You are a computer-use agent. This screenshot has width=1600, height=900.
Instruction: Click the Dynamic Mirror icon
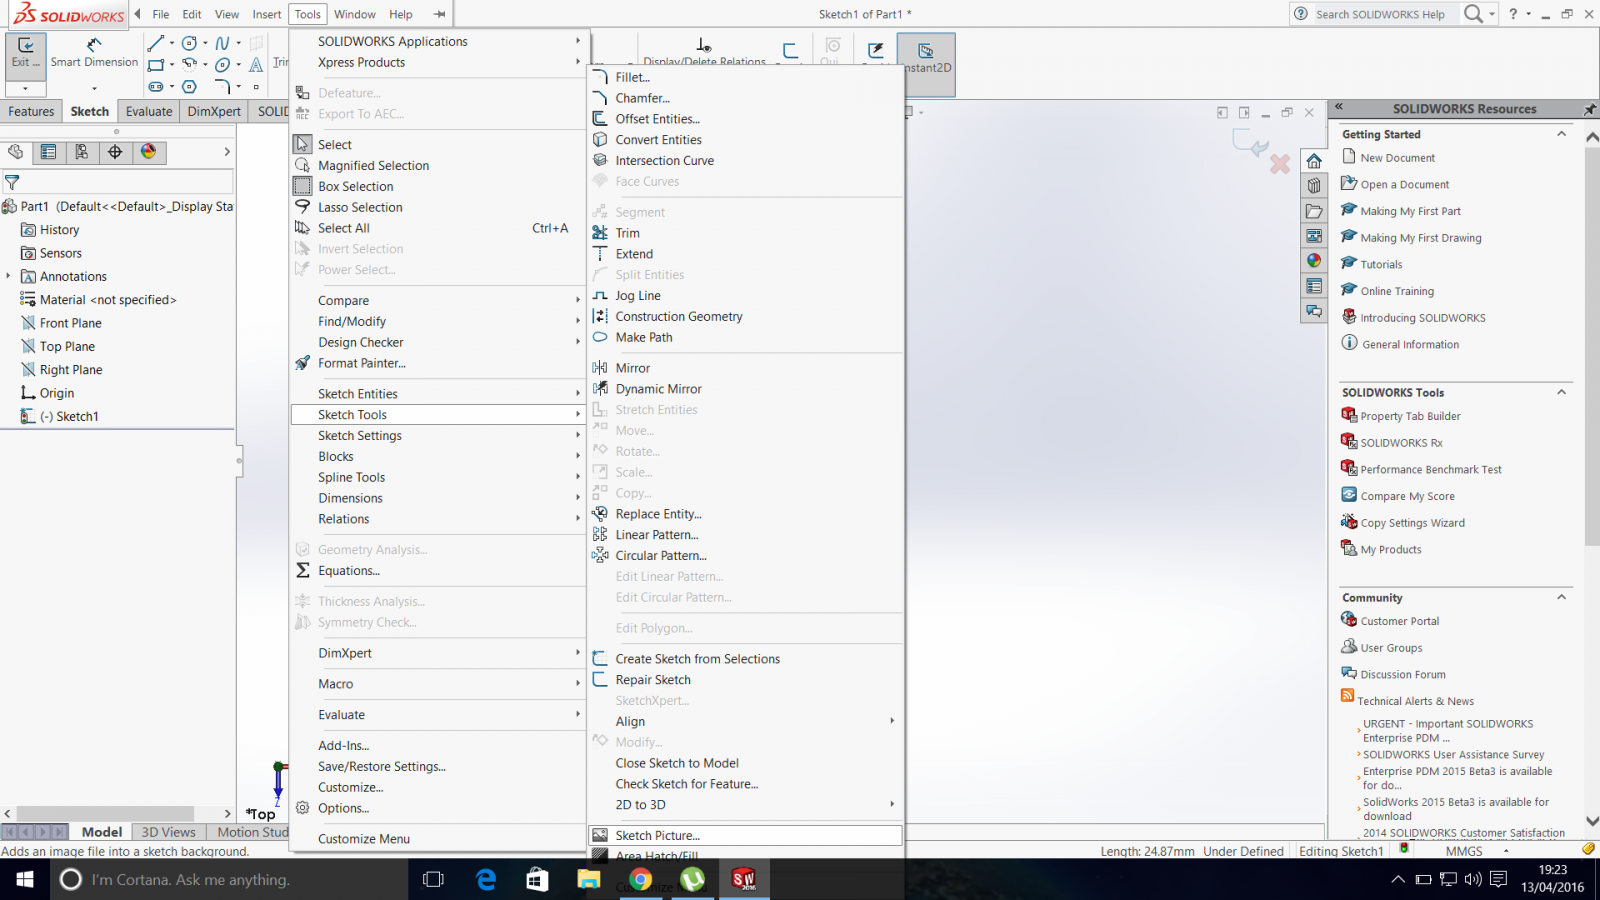[x=600, y=389]
